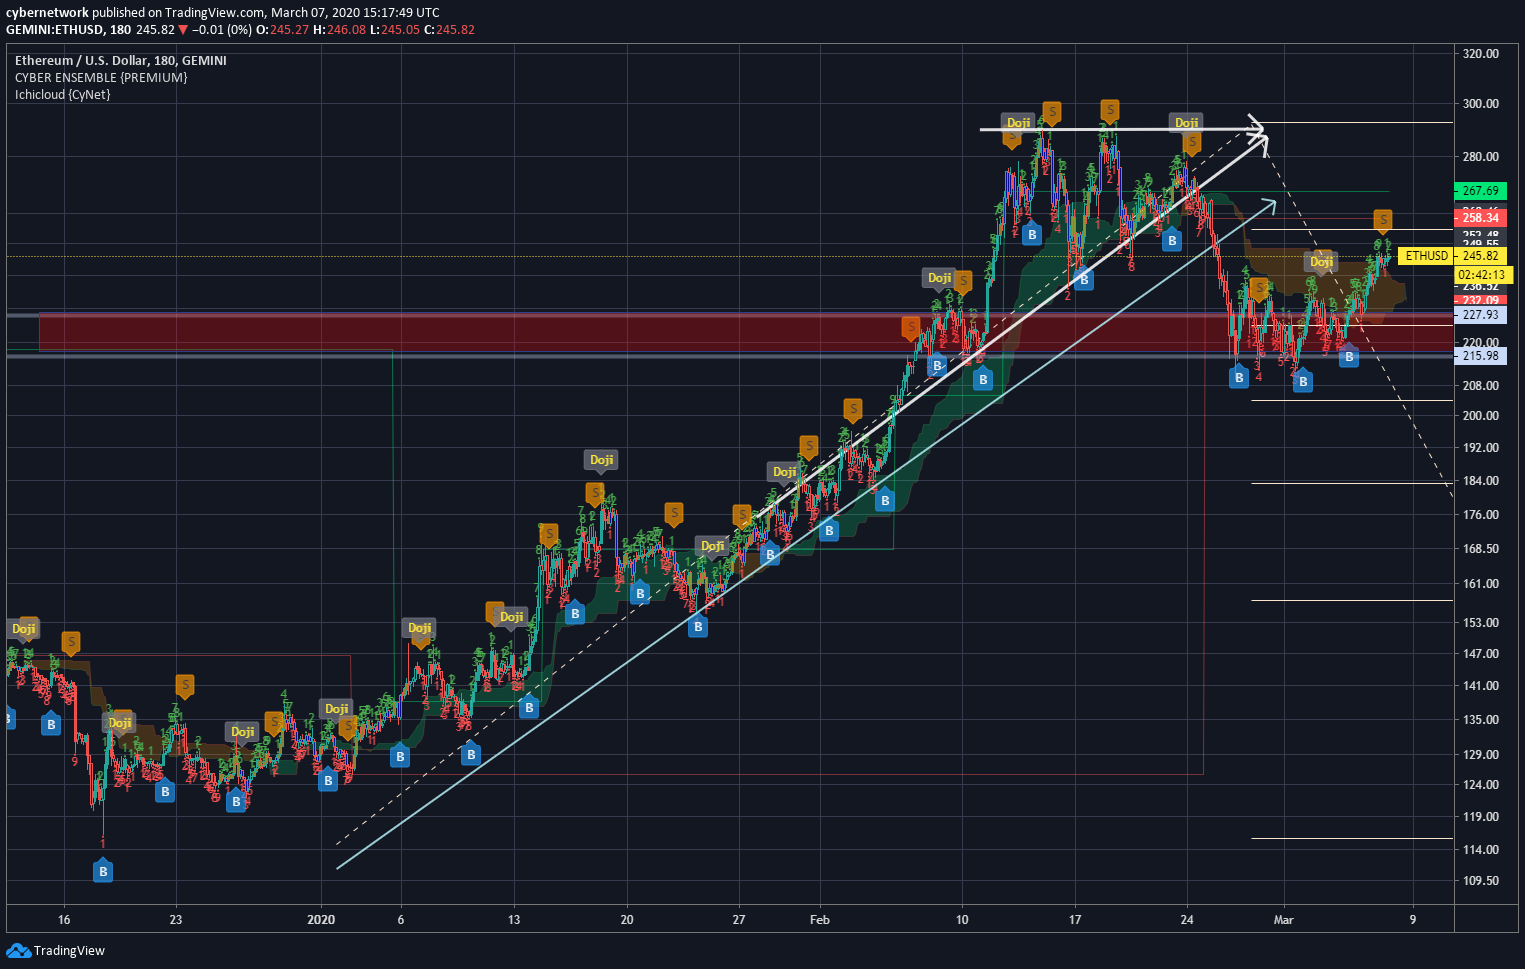
Task: Click the yellow ETHUSD symbol tag
Action: point(1426,256)
